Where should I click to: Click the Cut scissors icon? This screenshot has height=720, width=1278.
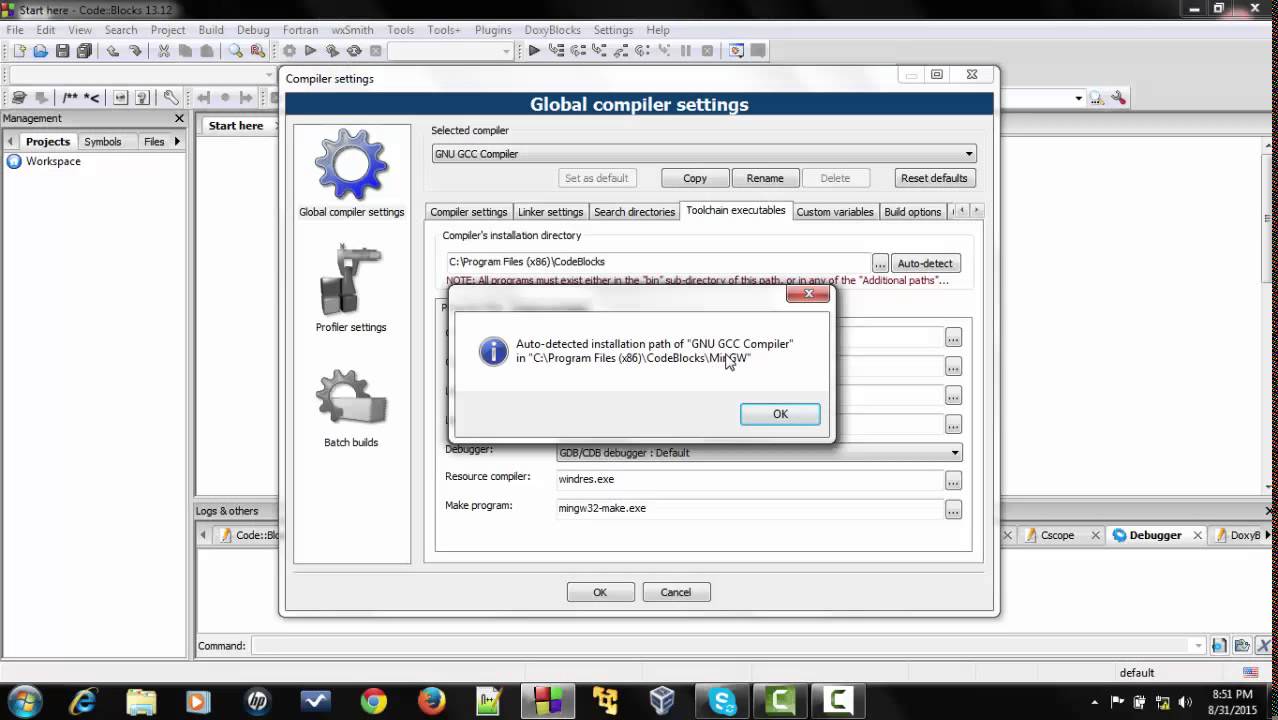pyautogui.click(x=164, y=51)
